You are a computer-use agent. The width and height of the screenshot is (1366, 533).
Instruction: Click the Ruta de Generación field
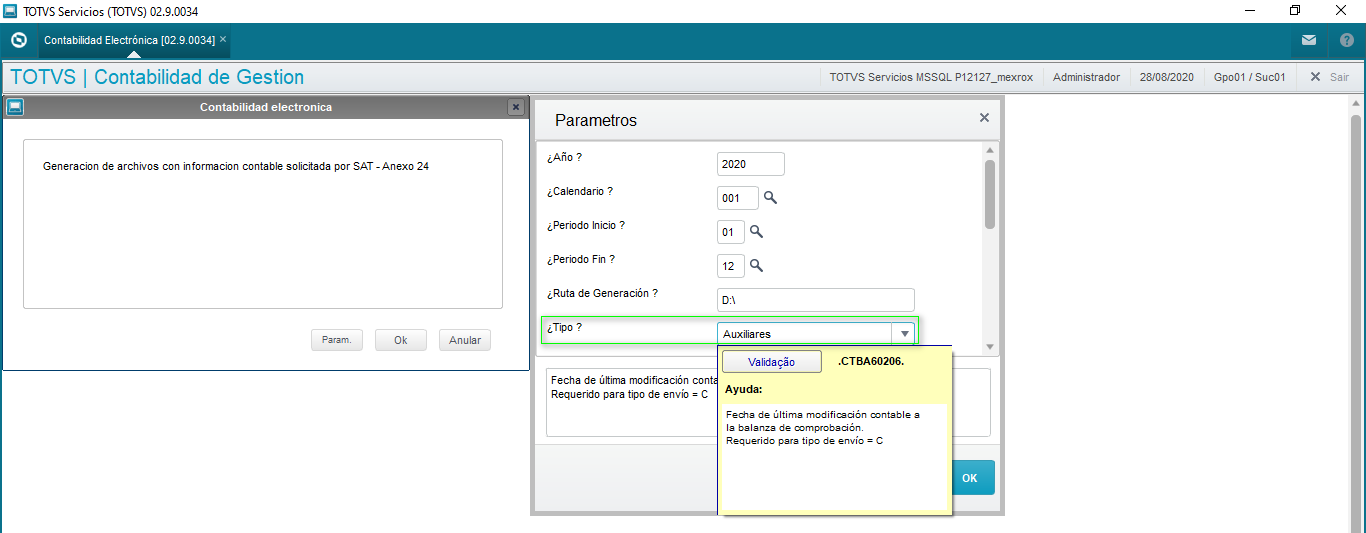[816, 300]
